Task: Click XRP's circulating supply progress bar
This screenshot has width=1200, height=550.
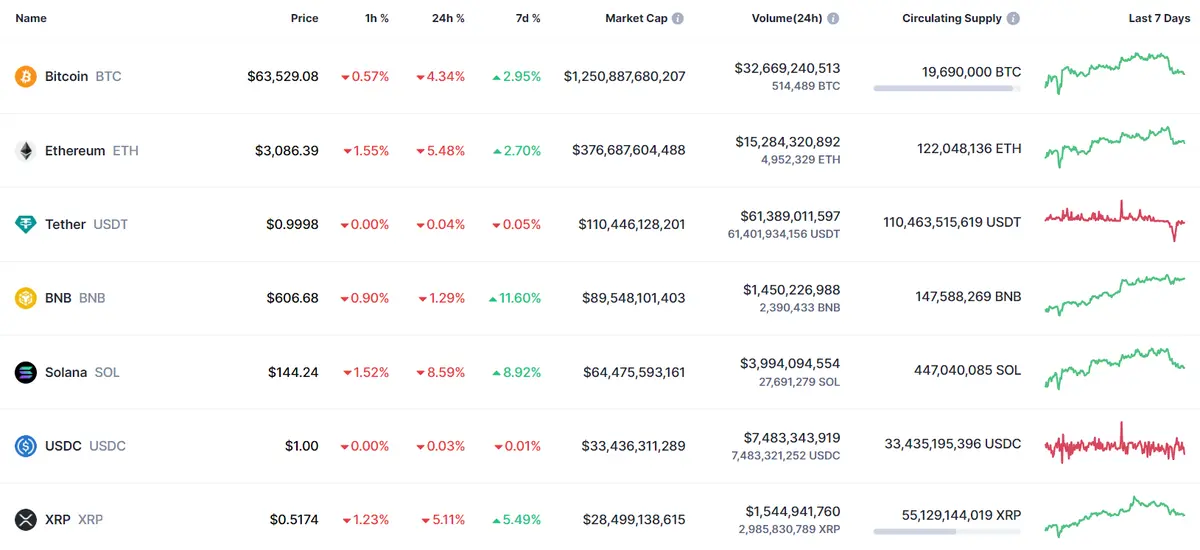Action: 947,532
